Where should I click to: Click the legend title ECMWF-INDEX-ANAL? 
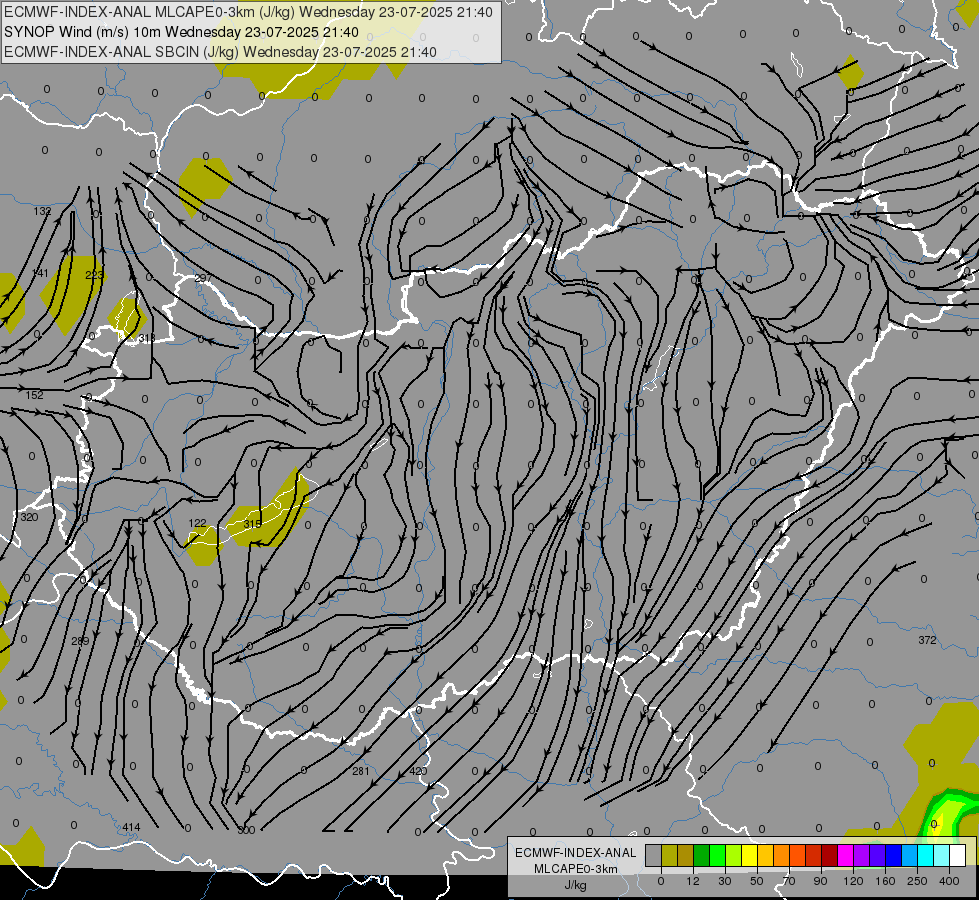[576, 853]
